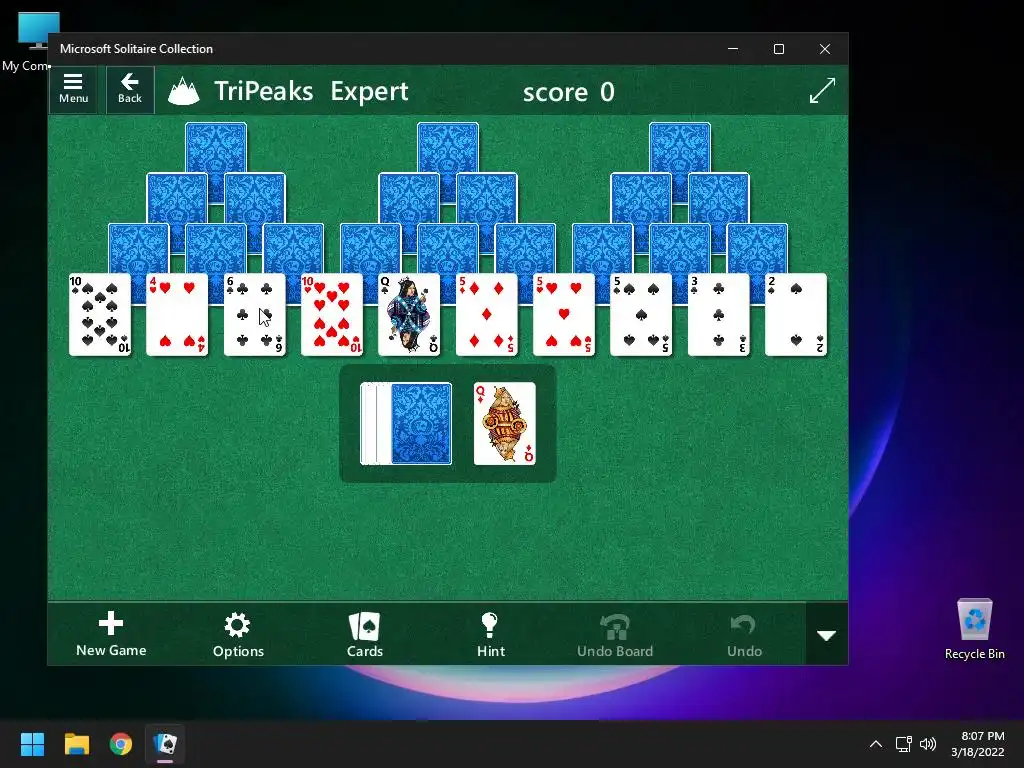
Task: Click the Solitaire Collection taskbar icon
Action: pos(165,744)
